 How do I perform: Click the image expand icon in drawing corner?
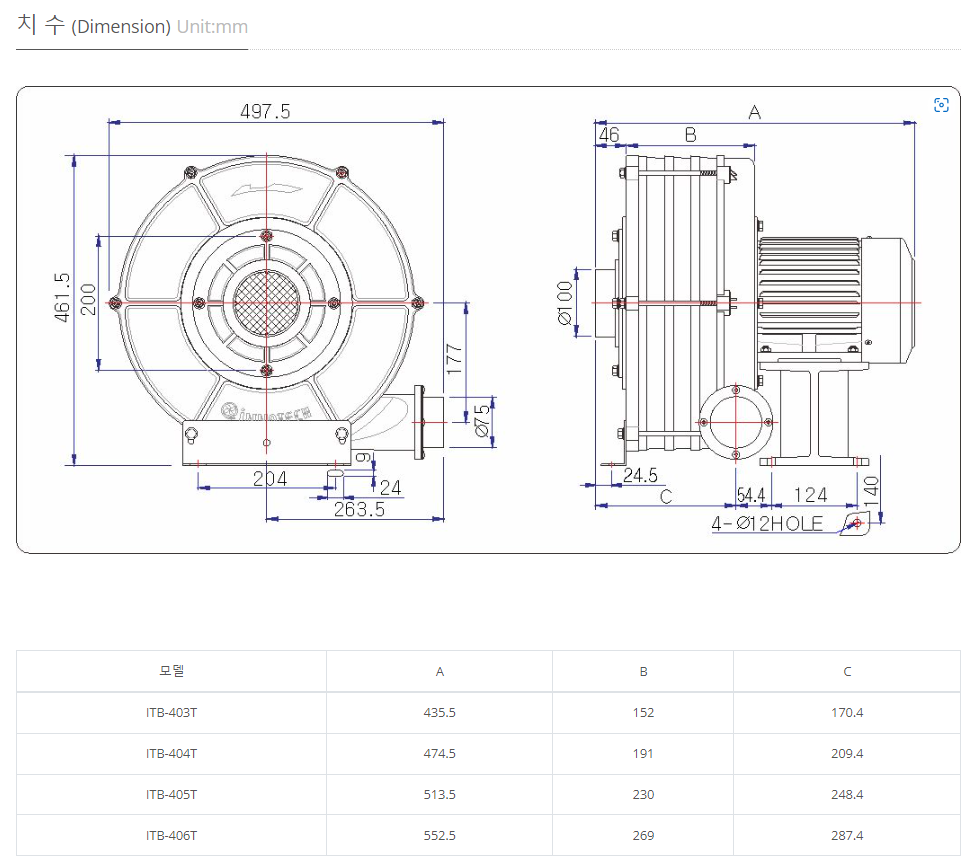click(940, 105)
